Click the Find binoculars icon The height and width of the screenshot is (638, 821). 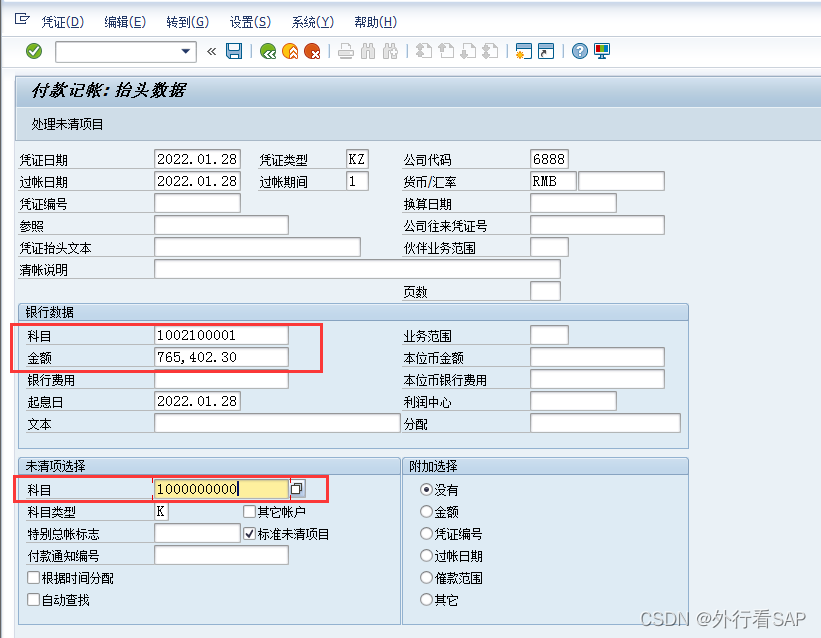click(368, 51)
